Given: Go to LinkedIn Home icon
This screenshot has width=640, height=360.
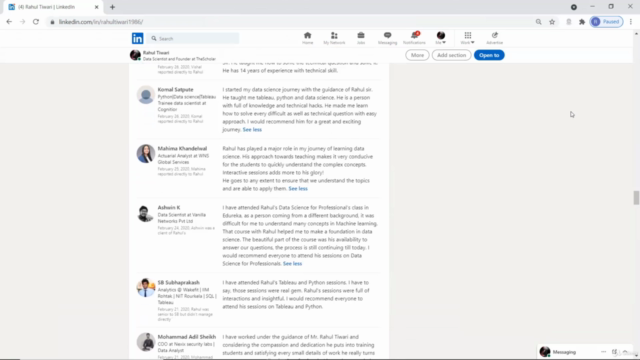Looking at the screenshot, I should tap(307, 38).
